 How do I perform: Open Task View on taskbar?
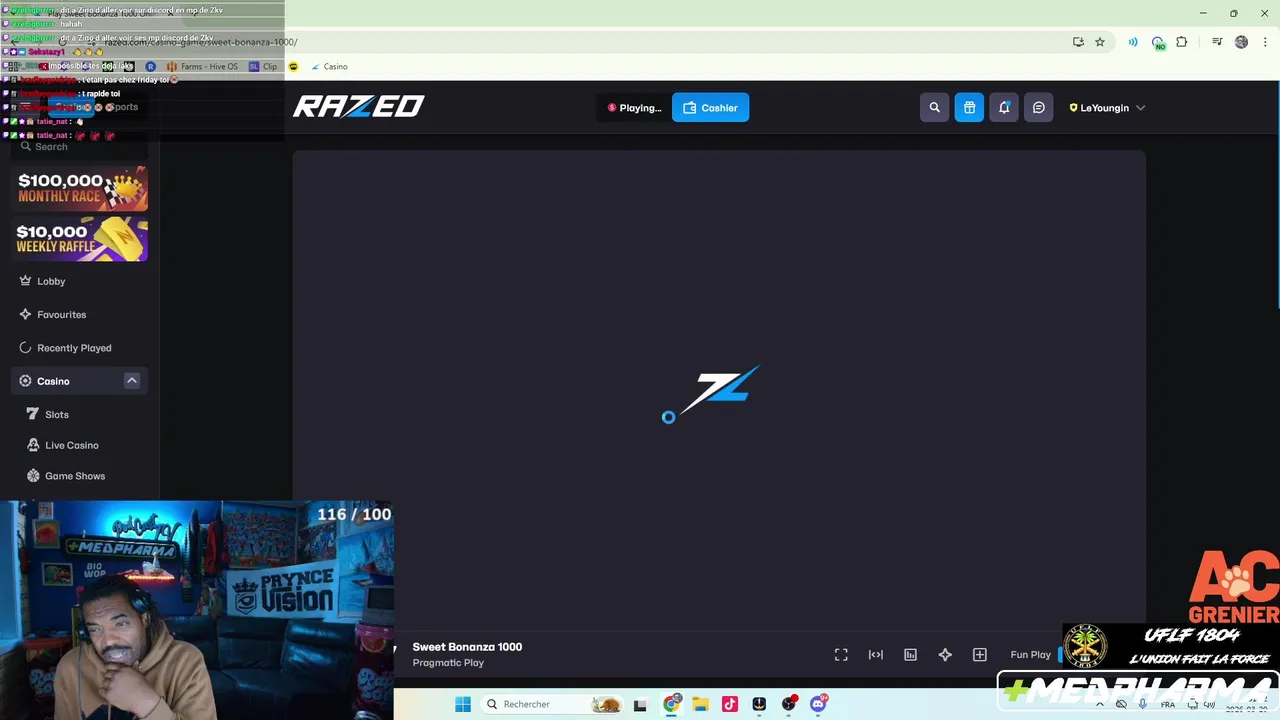coord(640,704)
